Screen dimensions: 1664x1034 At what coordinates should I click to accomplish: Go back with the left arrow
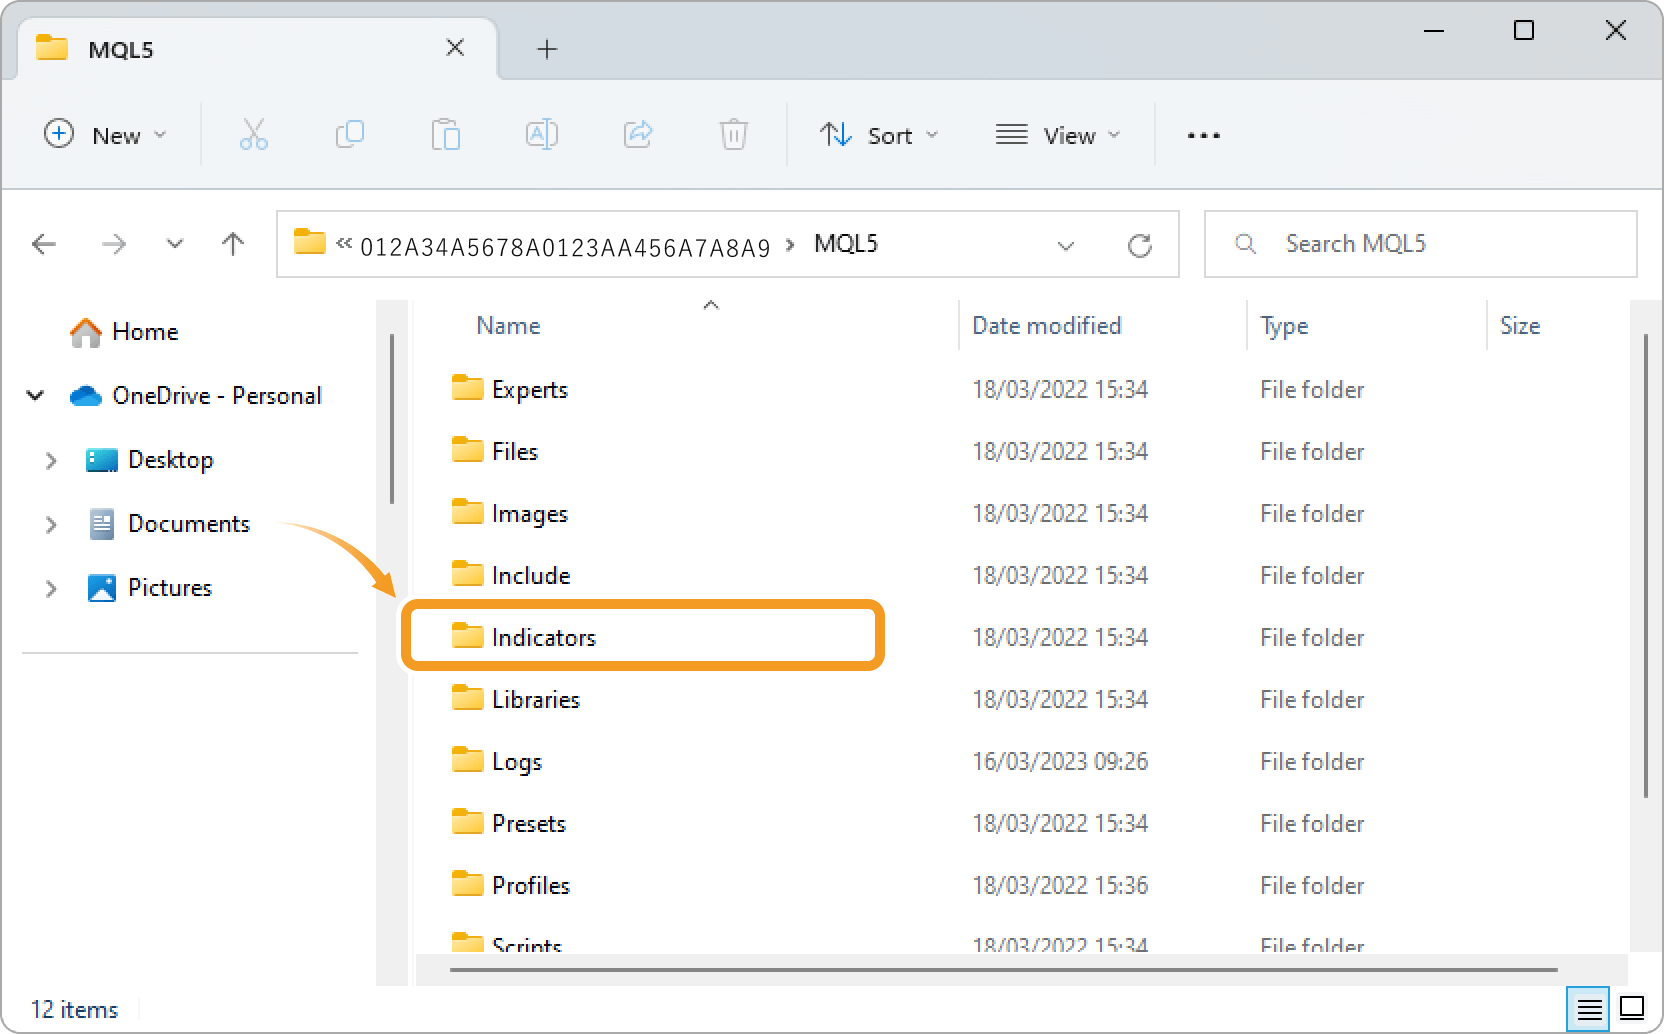click(x=44, y=244)
